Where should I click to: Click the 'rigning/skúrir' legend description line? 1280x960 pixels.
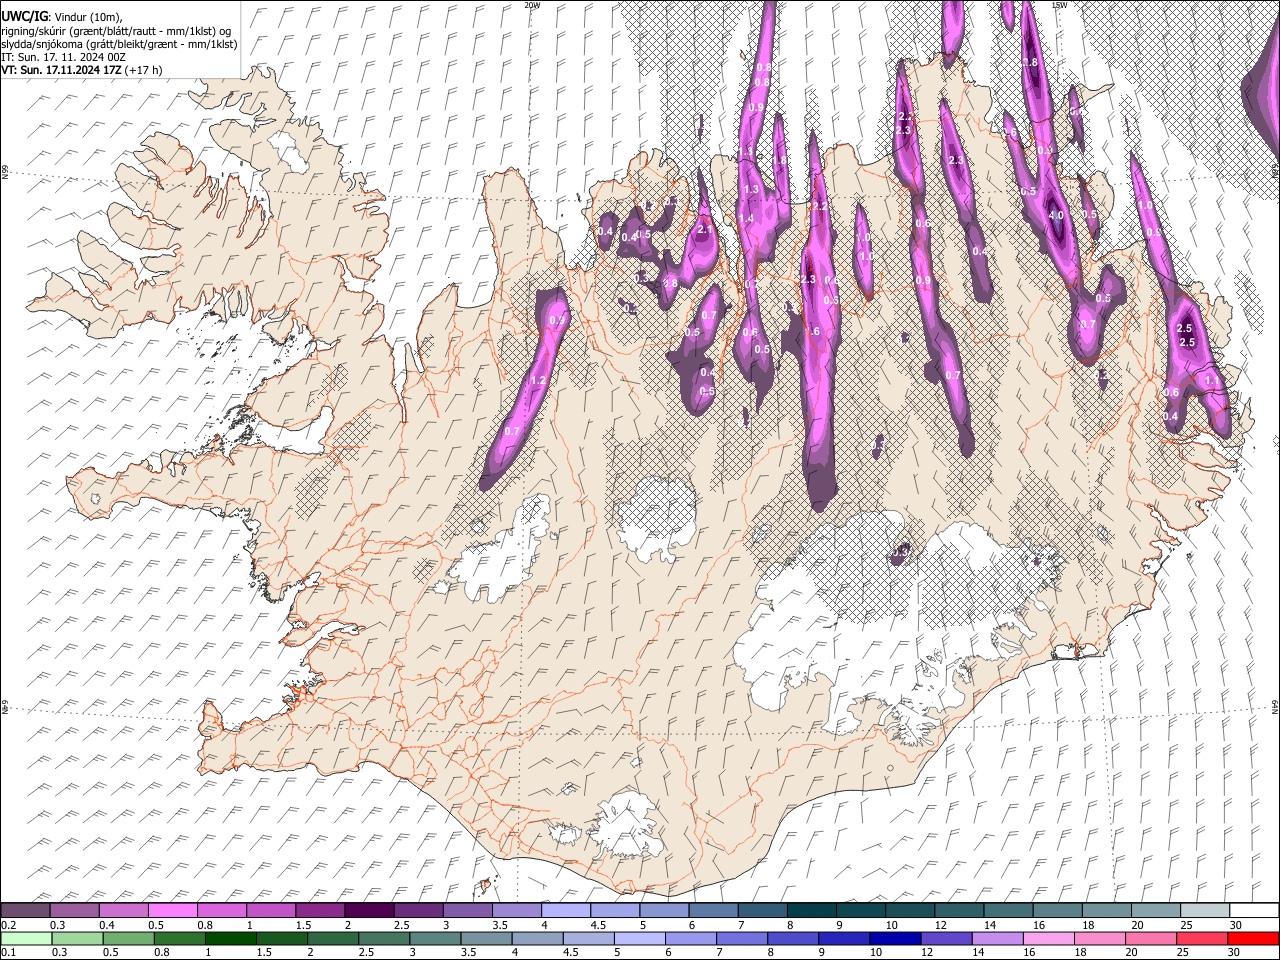117,30
